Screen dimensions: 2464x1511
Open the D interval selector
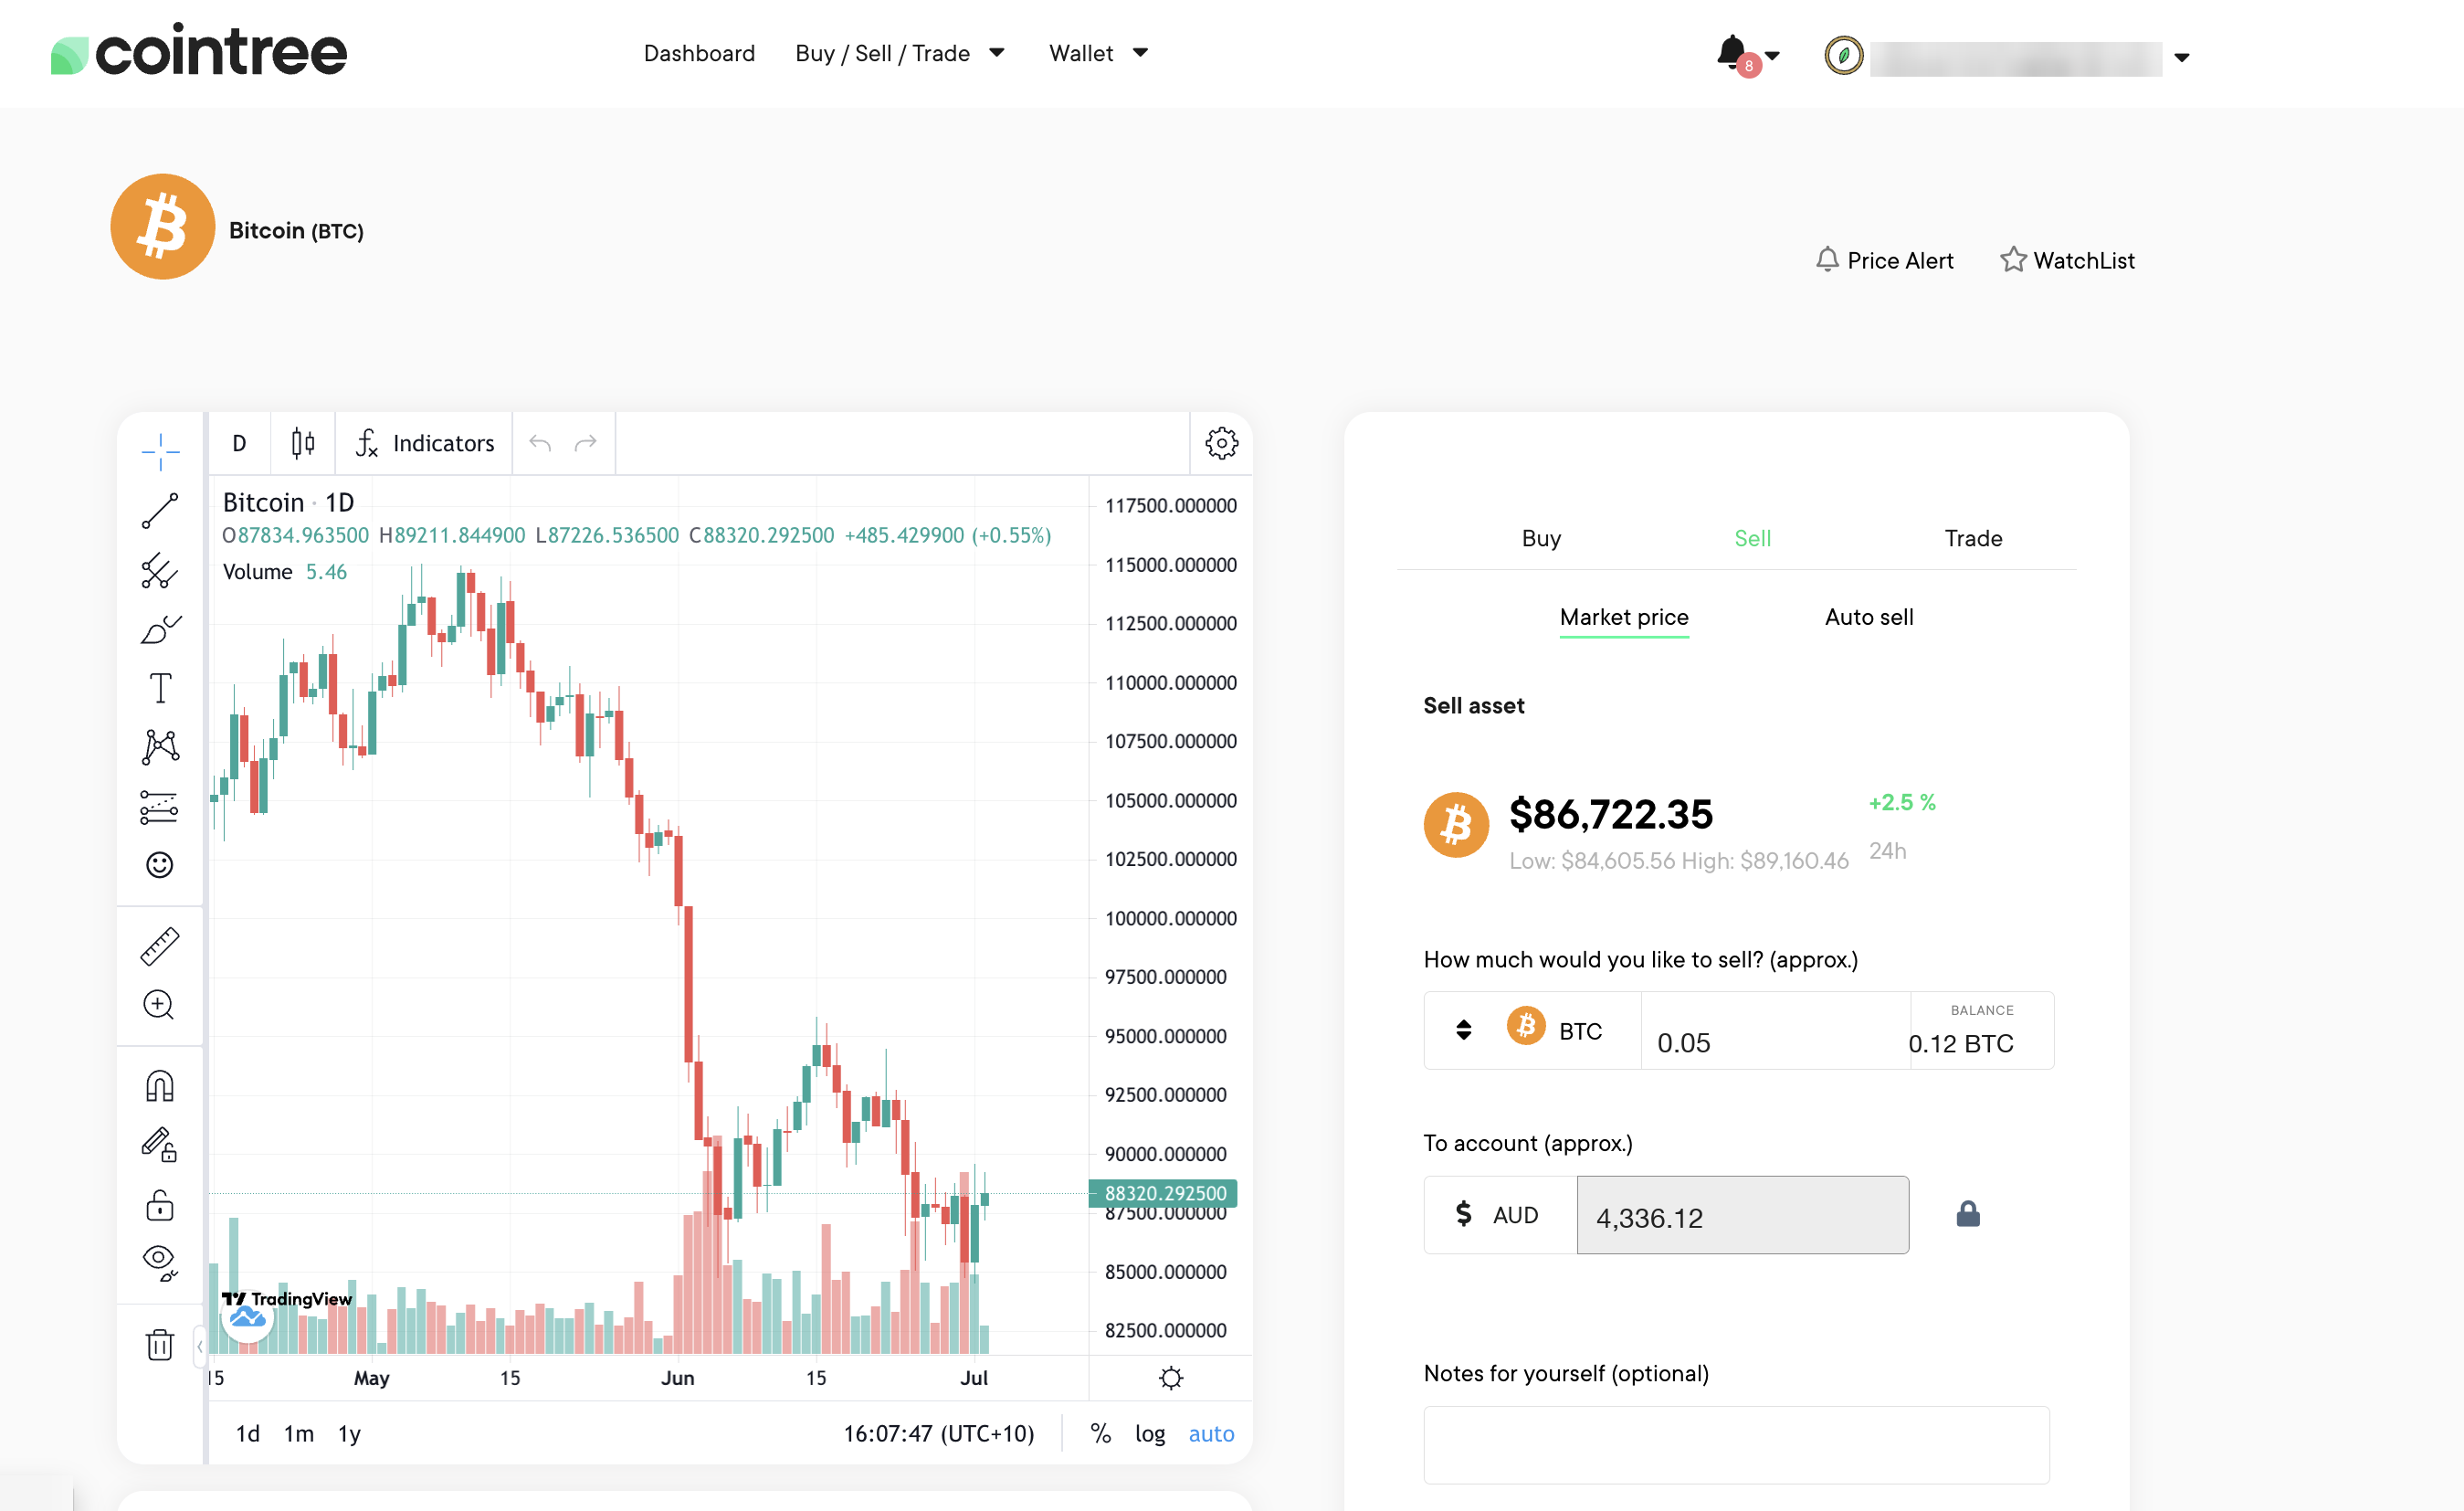click(x=239, y=443)
